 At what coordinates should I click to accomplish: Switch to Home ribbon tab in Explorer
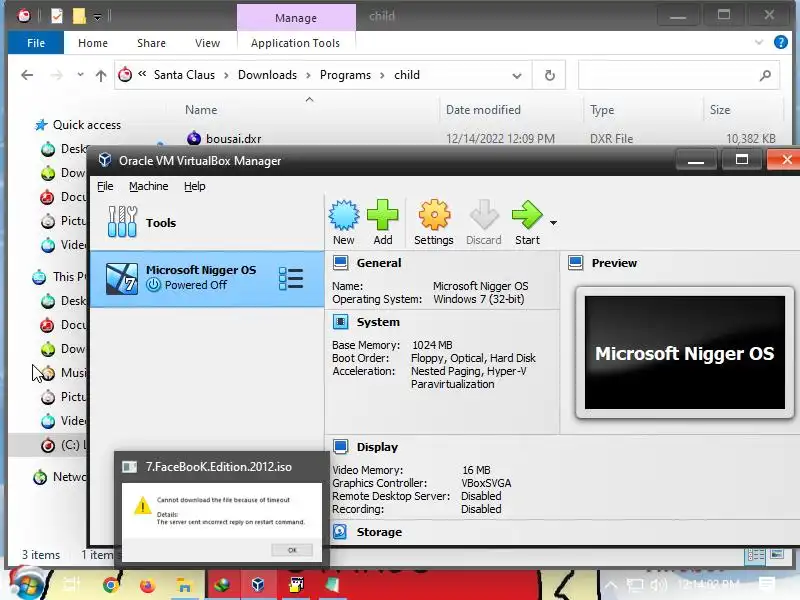pyautogui.click(x=93, y=43)
